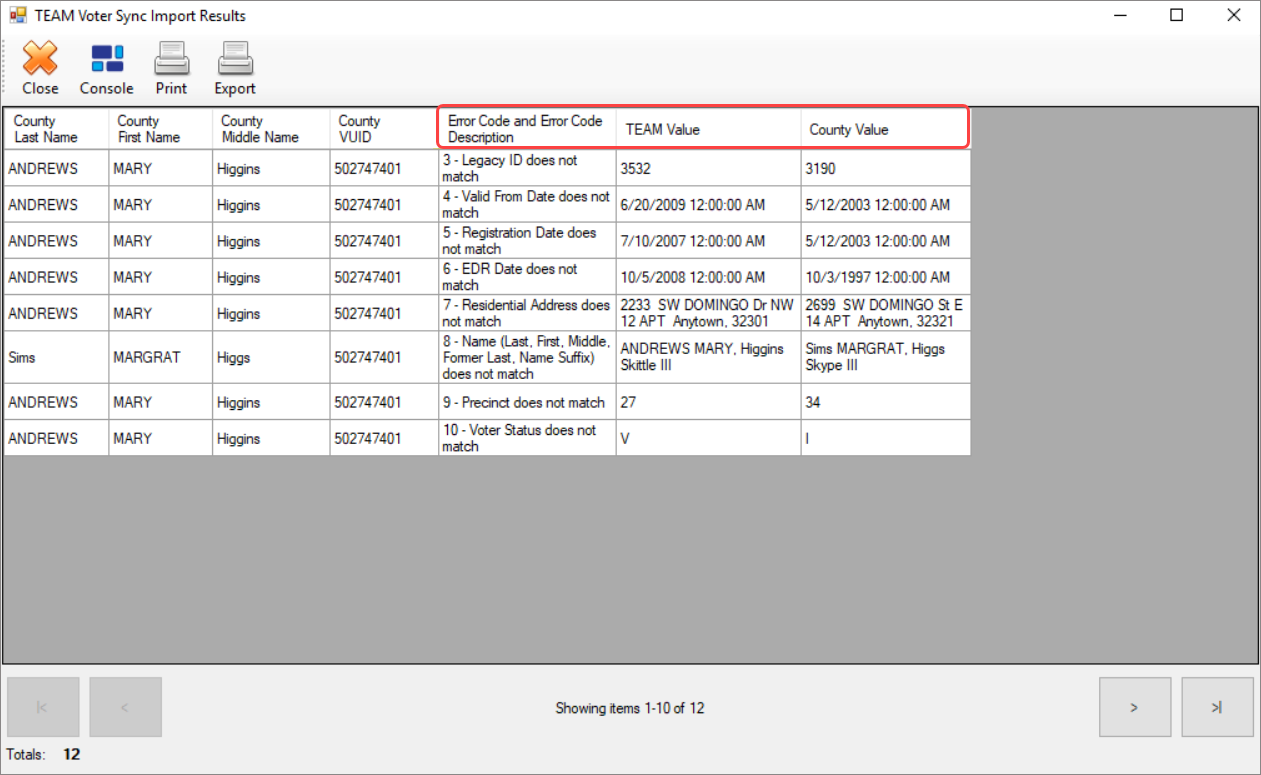Sort by County Middle Name column header

click(x=271, y=129)
